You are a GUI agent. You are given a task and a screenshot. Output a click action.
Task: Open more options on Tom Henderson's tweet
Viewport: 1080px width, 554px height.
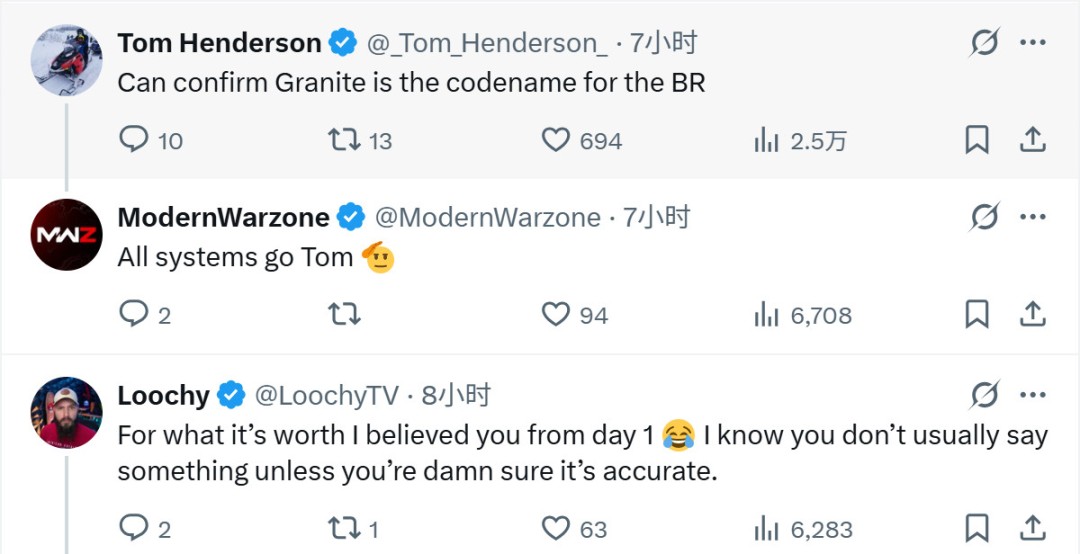pos(1032,43)
